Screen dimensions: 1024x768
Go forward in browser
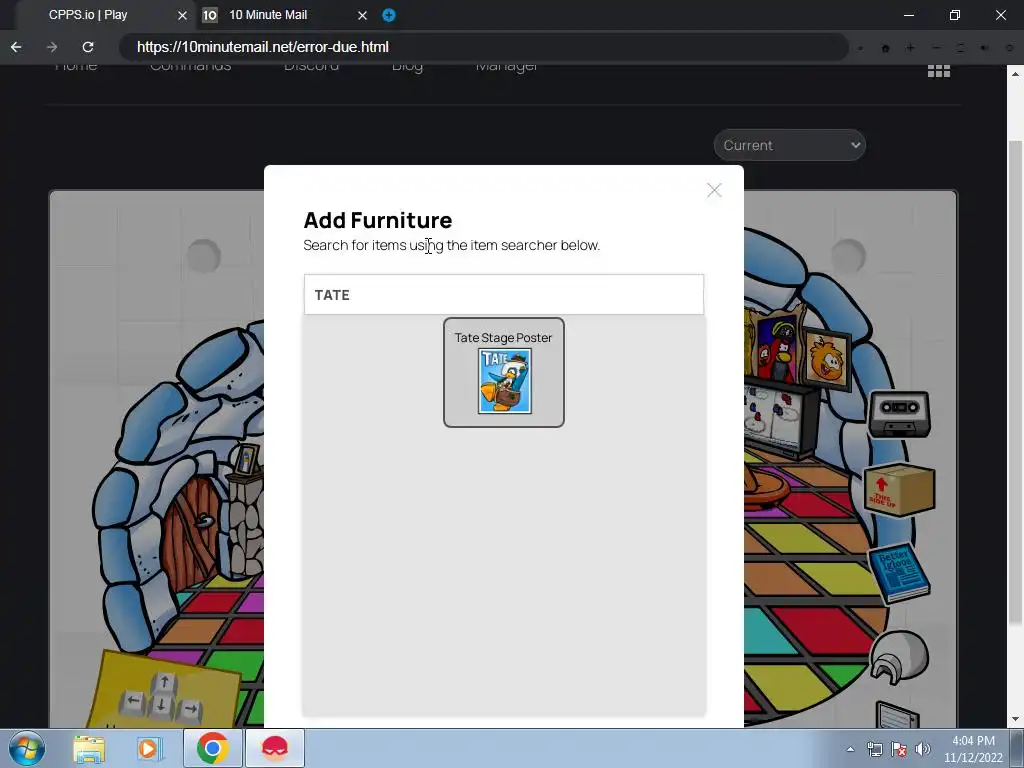point(52,47)
